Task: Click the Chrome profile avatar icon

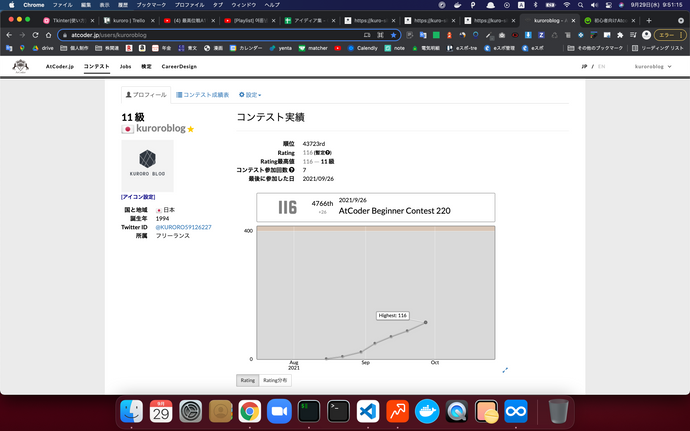Action: [x=646, y=35]
